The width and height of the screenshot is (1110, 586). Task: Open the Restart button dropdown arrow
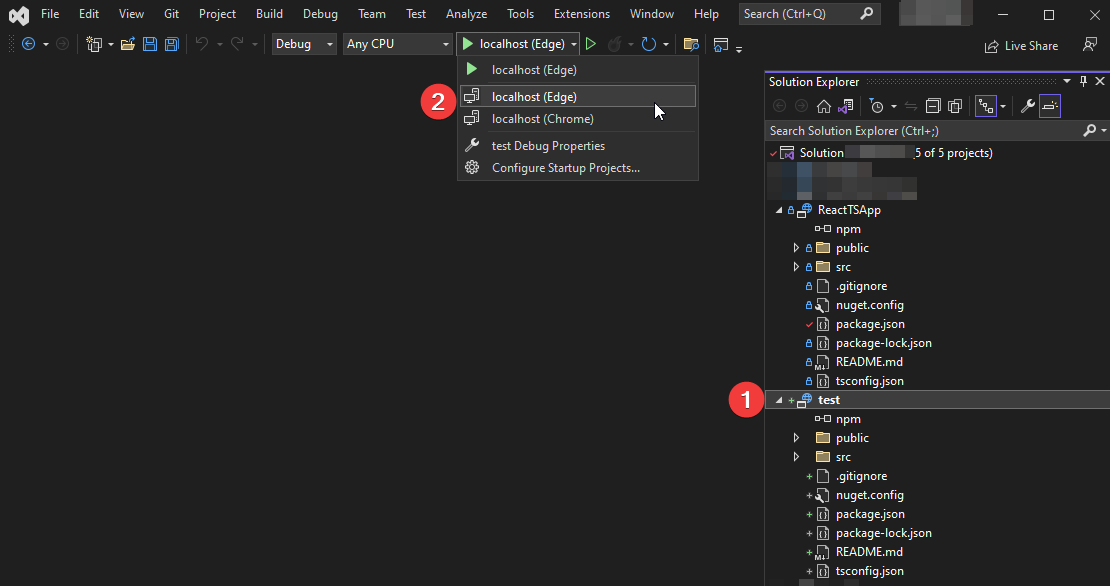(x=665, y=45)
